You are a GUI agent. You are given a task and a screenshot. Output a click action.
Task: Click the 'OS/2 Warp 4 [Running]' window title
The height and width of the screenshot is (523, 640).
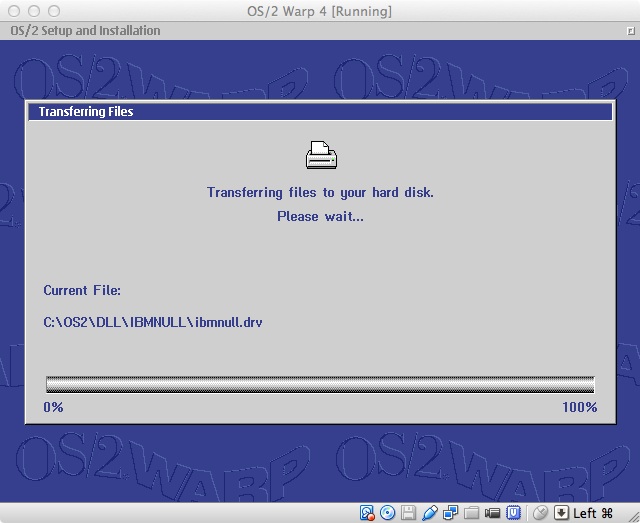[x=319, y=11]
